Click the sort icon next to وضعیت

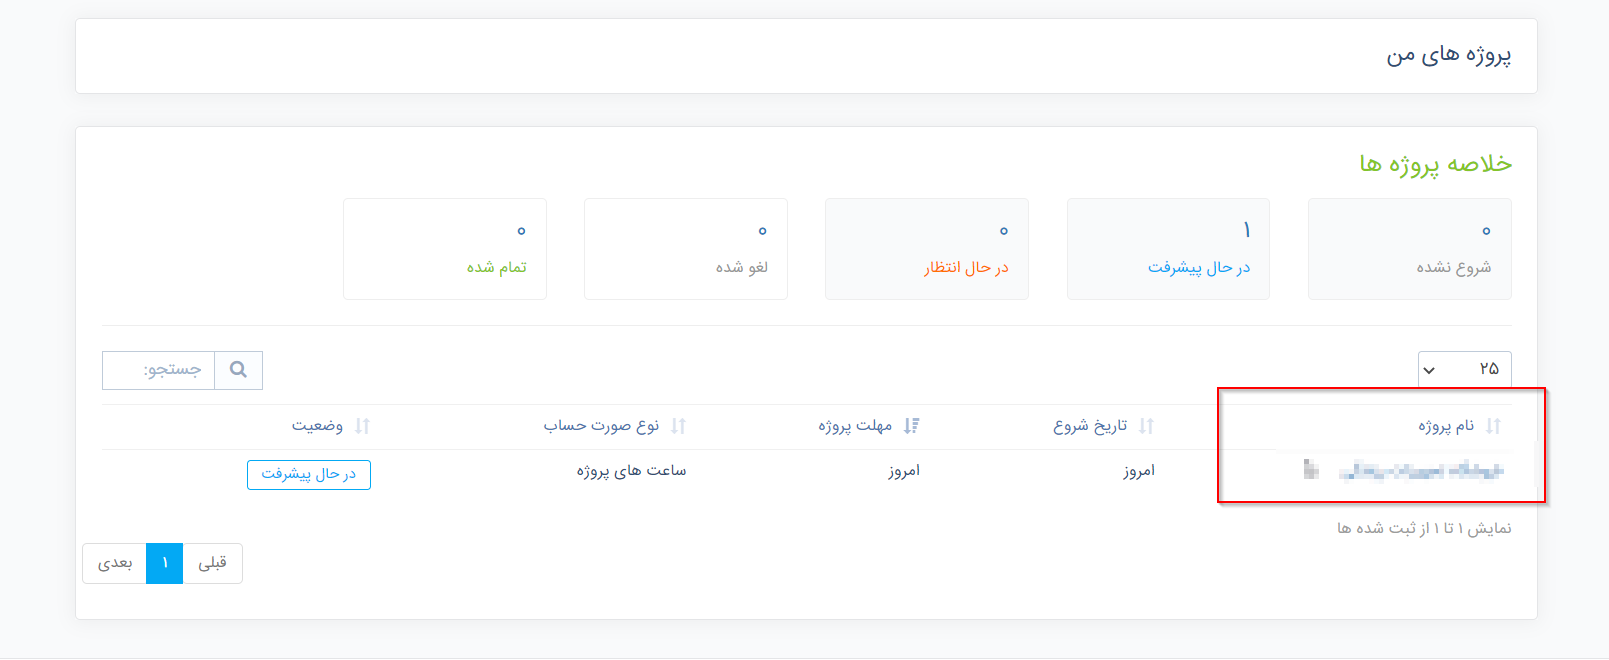click(362, 426)
